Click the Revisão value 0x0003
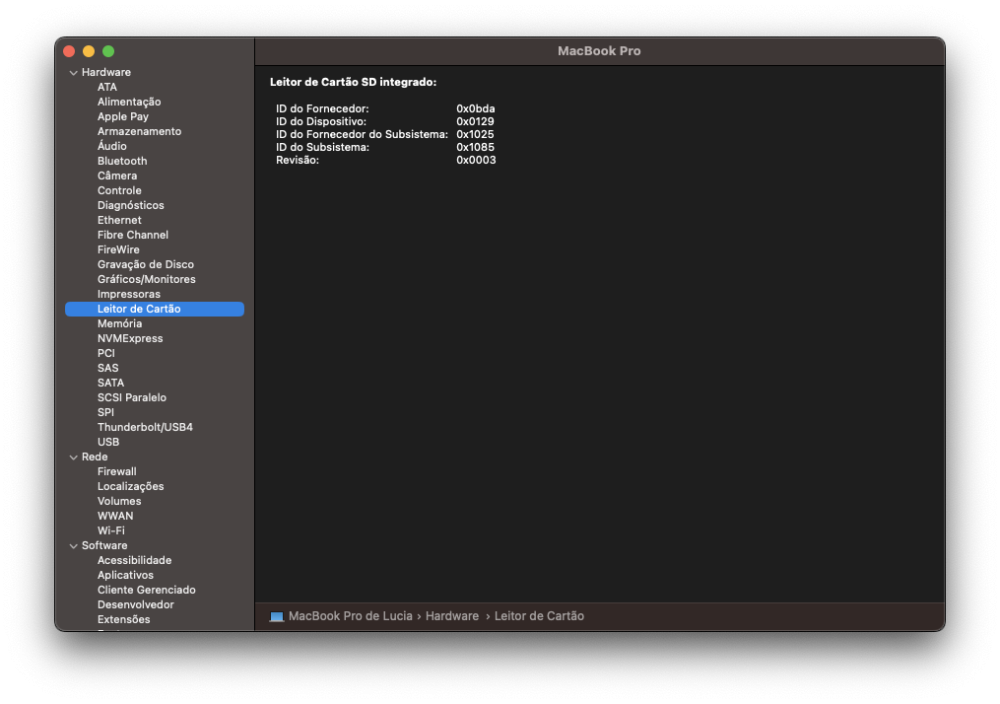 [476, 160]
